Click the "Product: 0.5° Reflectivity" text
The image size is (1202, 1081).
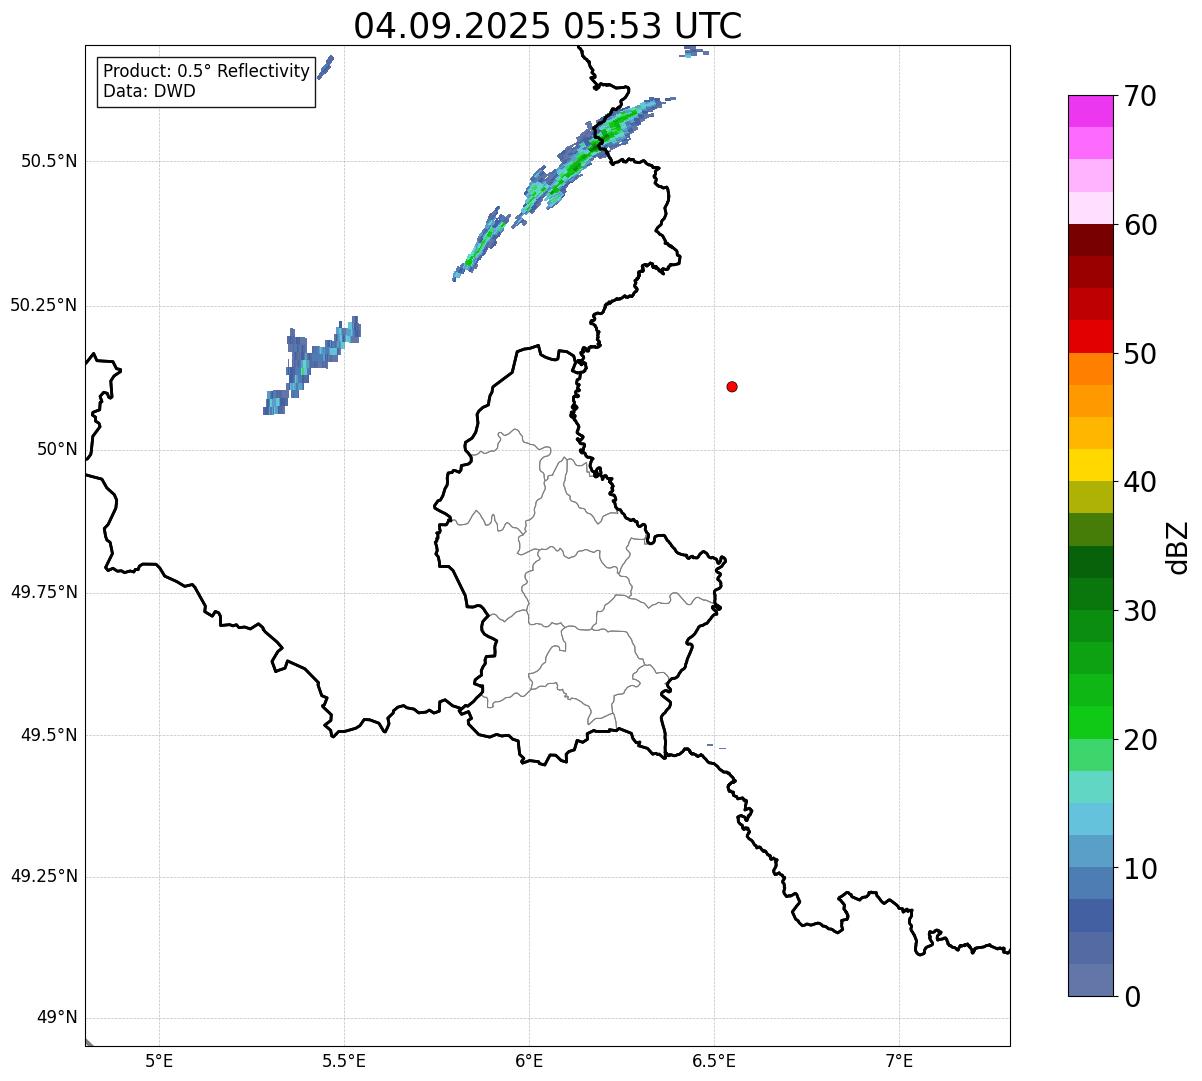pyautogui.click(x=206, y=72)
